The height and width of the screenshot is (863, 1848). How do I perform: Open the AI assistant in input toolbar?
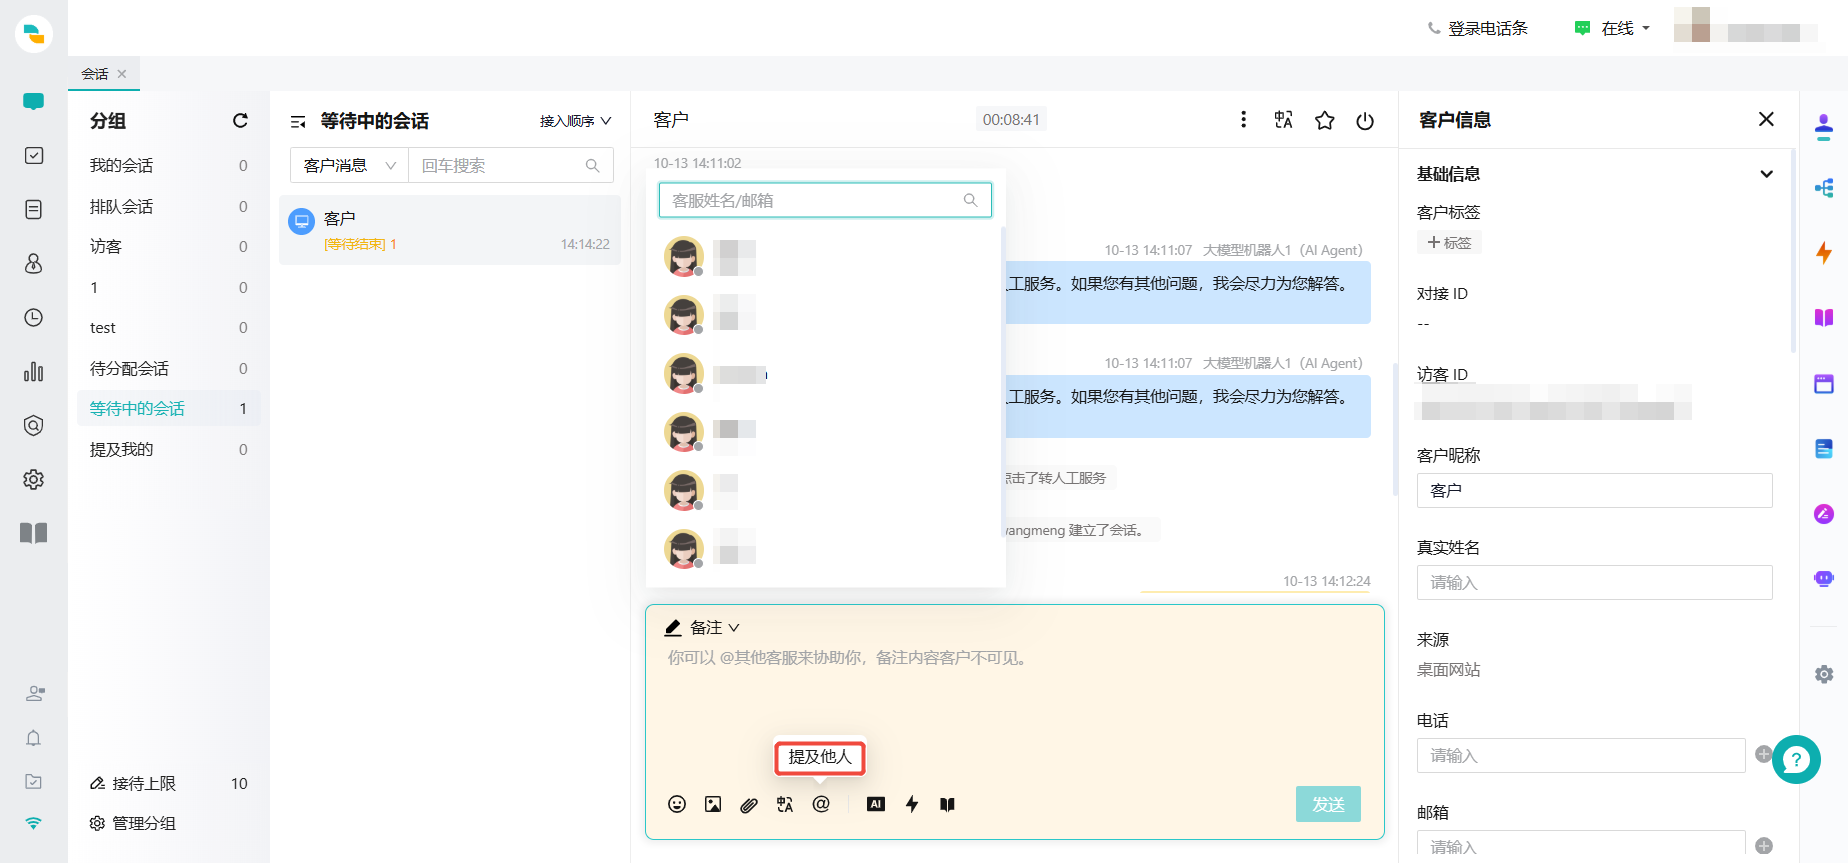pos(876,804)
